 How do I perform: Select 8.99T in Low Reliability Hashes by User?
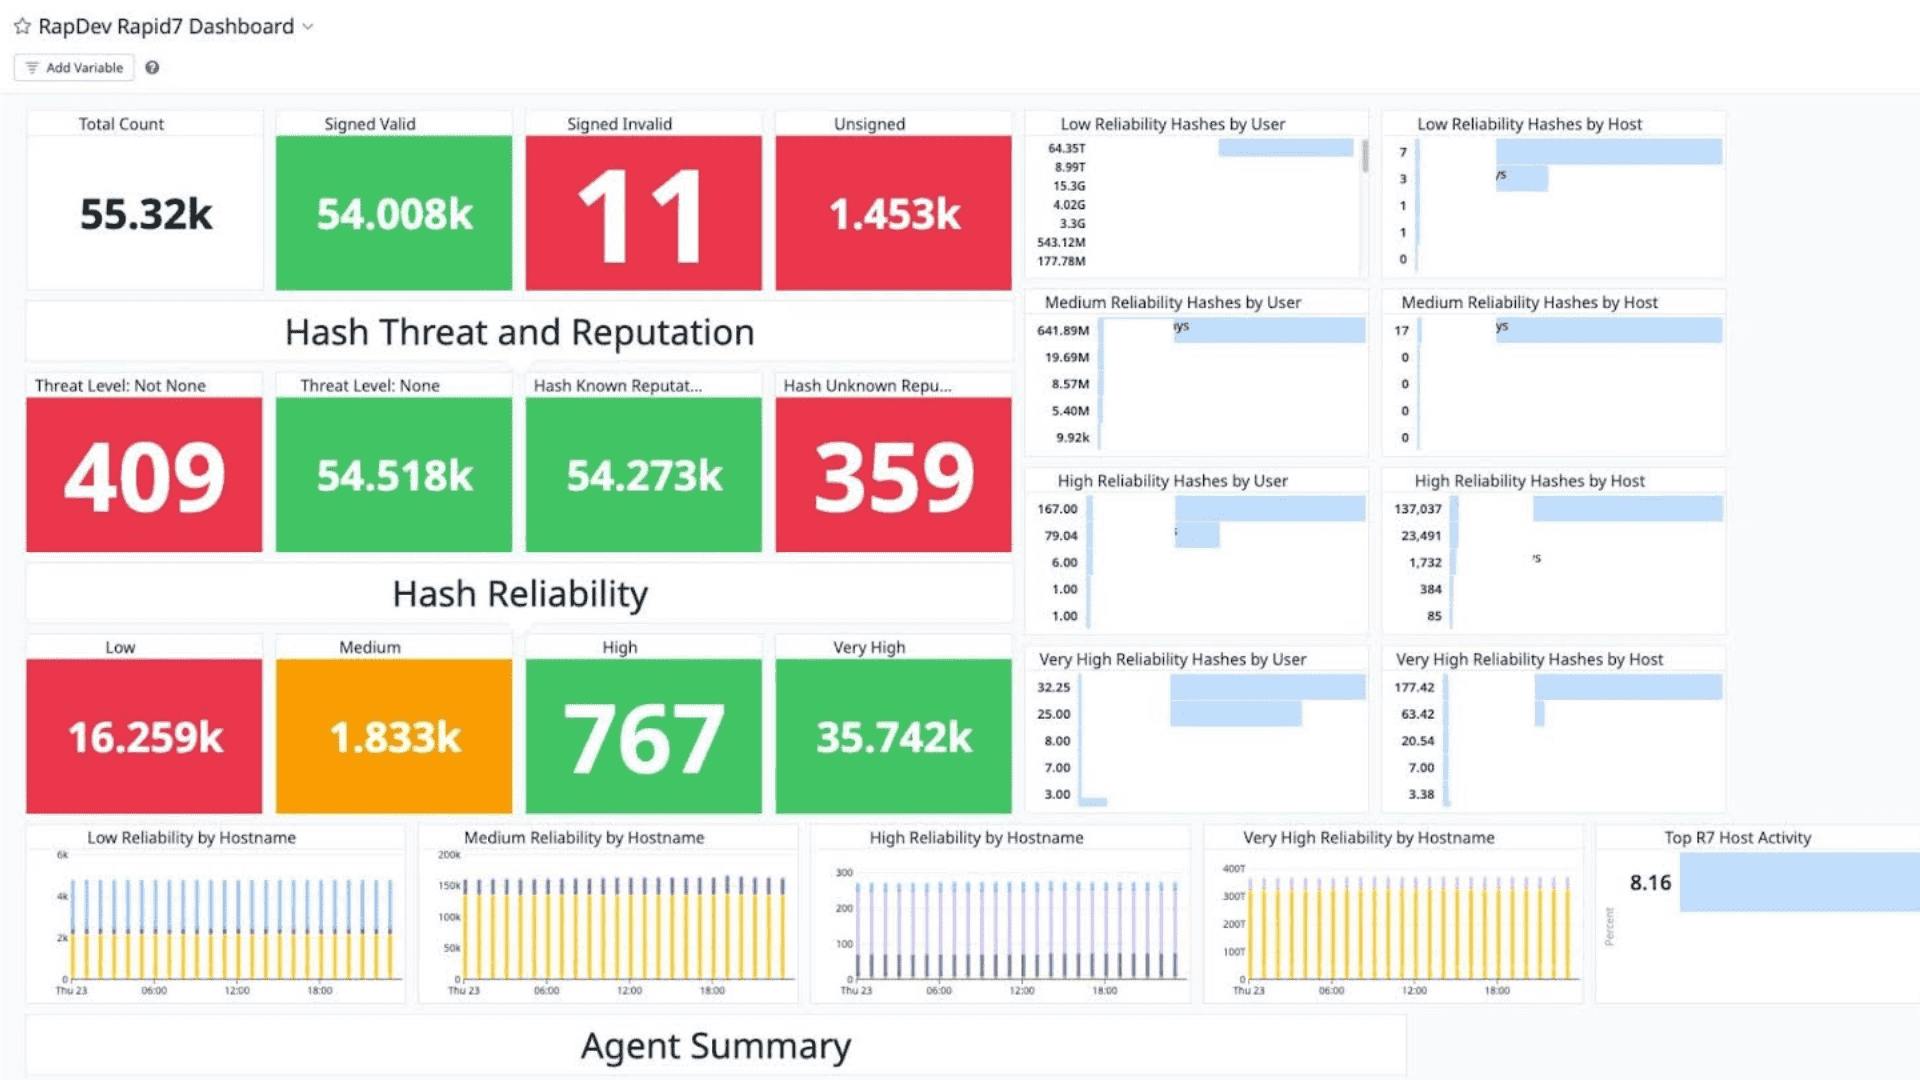[x=1069, y=167]
